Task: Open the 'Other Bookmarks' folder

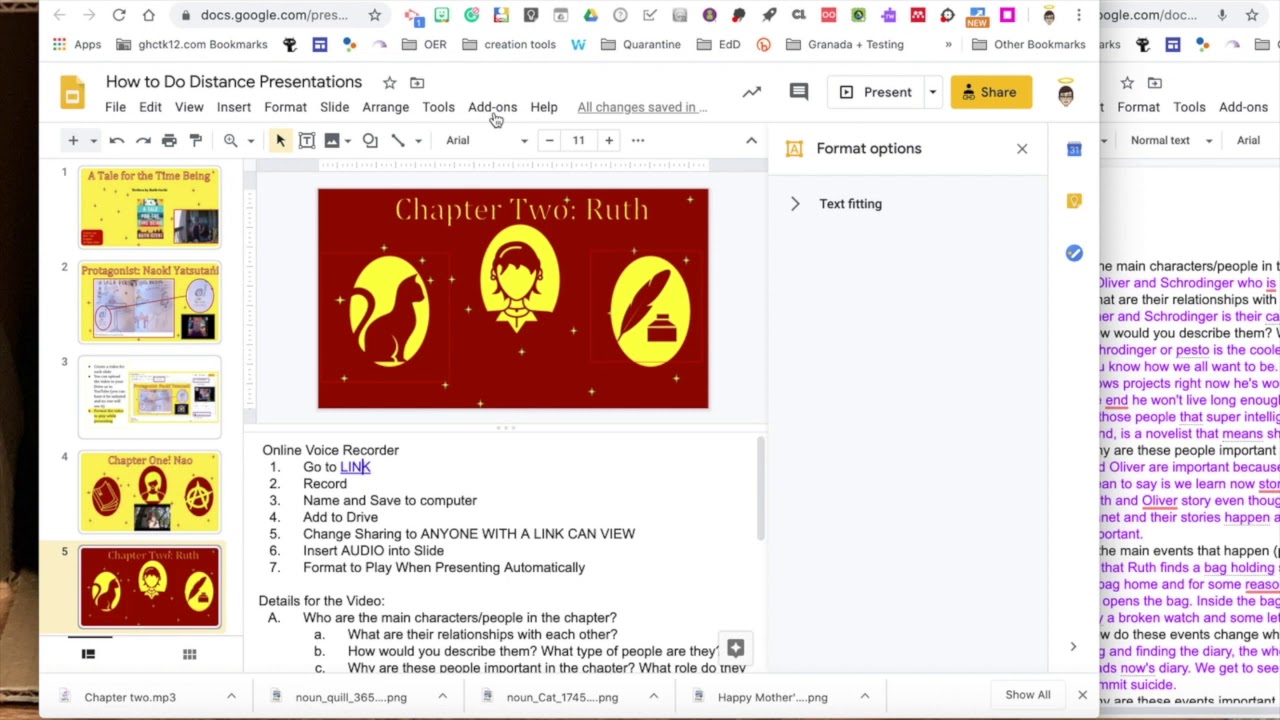Action: point(1029,44)
